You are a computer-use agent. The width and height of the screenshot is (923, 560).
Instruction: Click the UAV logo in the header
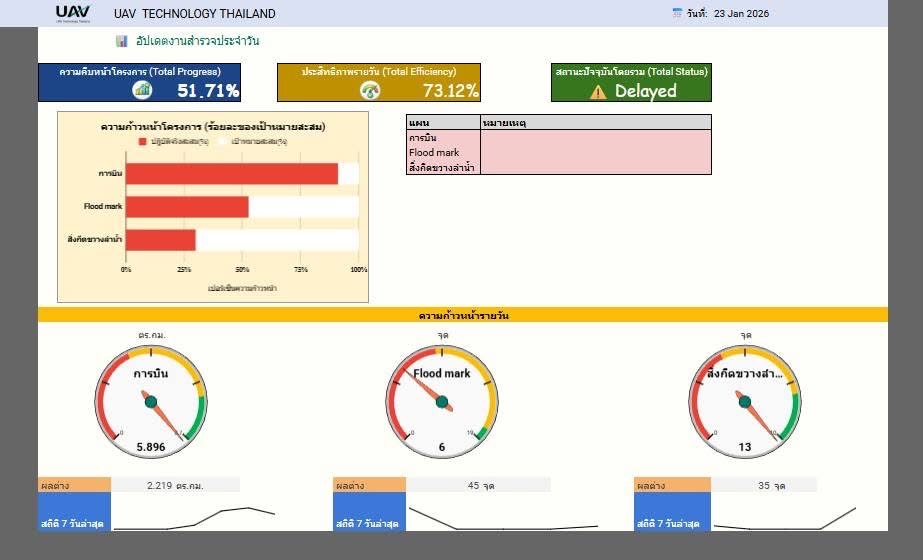(x=73, y=14)
